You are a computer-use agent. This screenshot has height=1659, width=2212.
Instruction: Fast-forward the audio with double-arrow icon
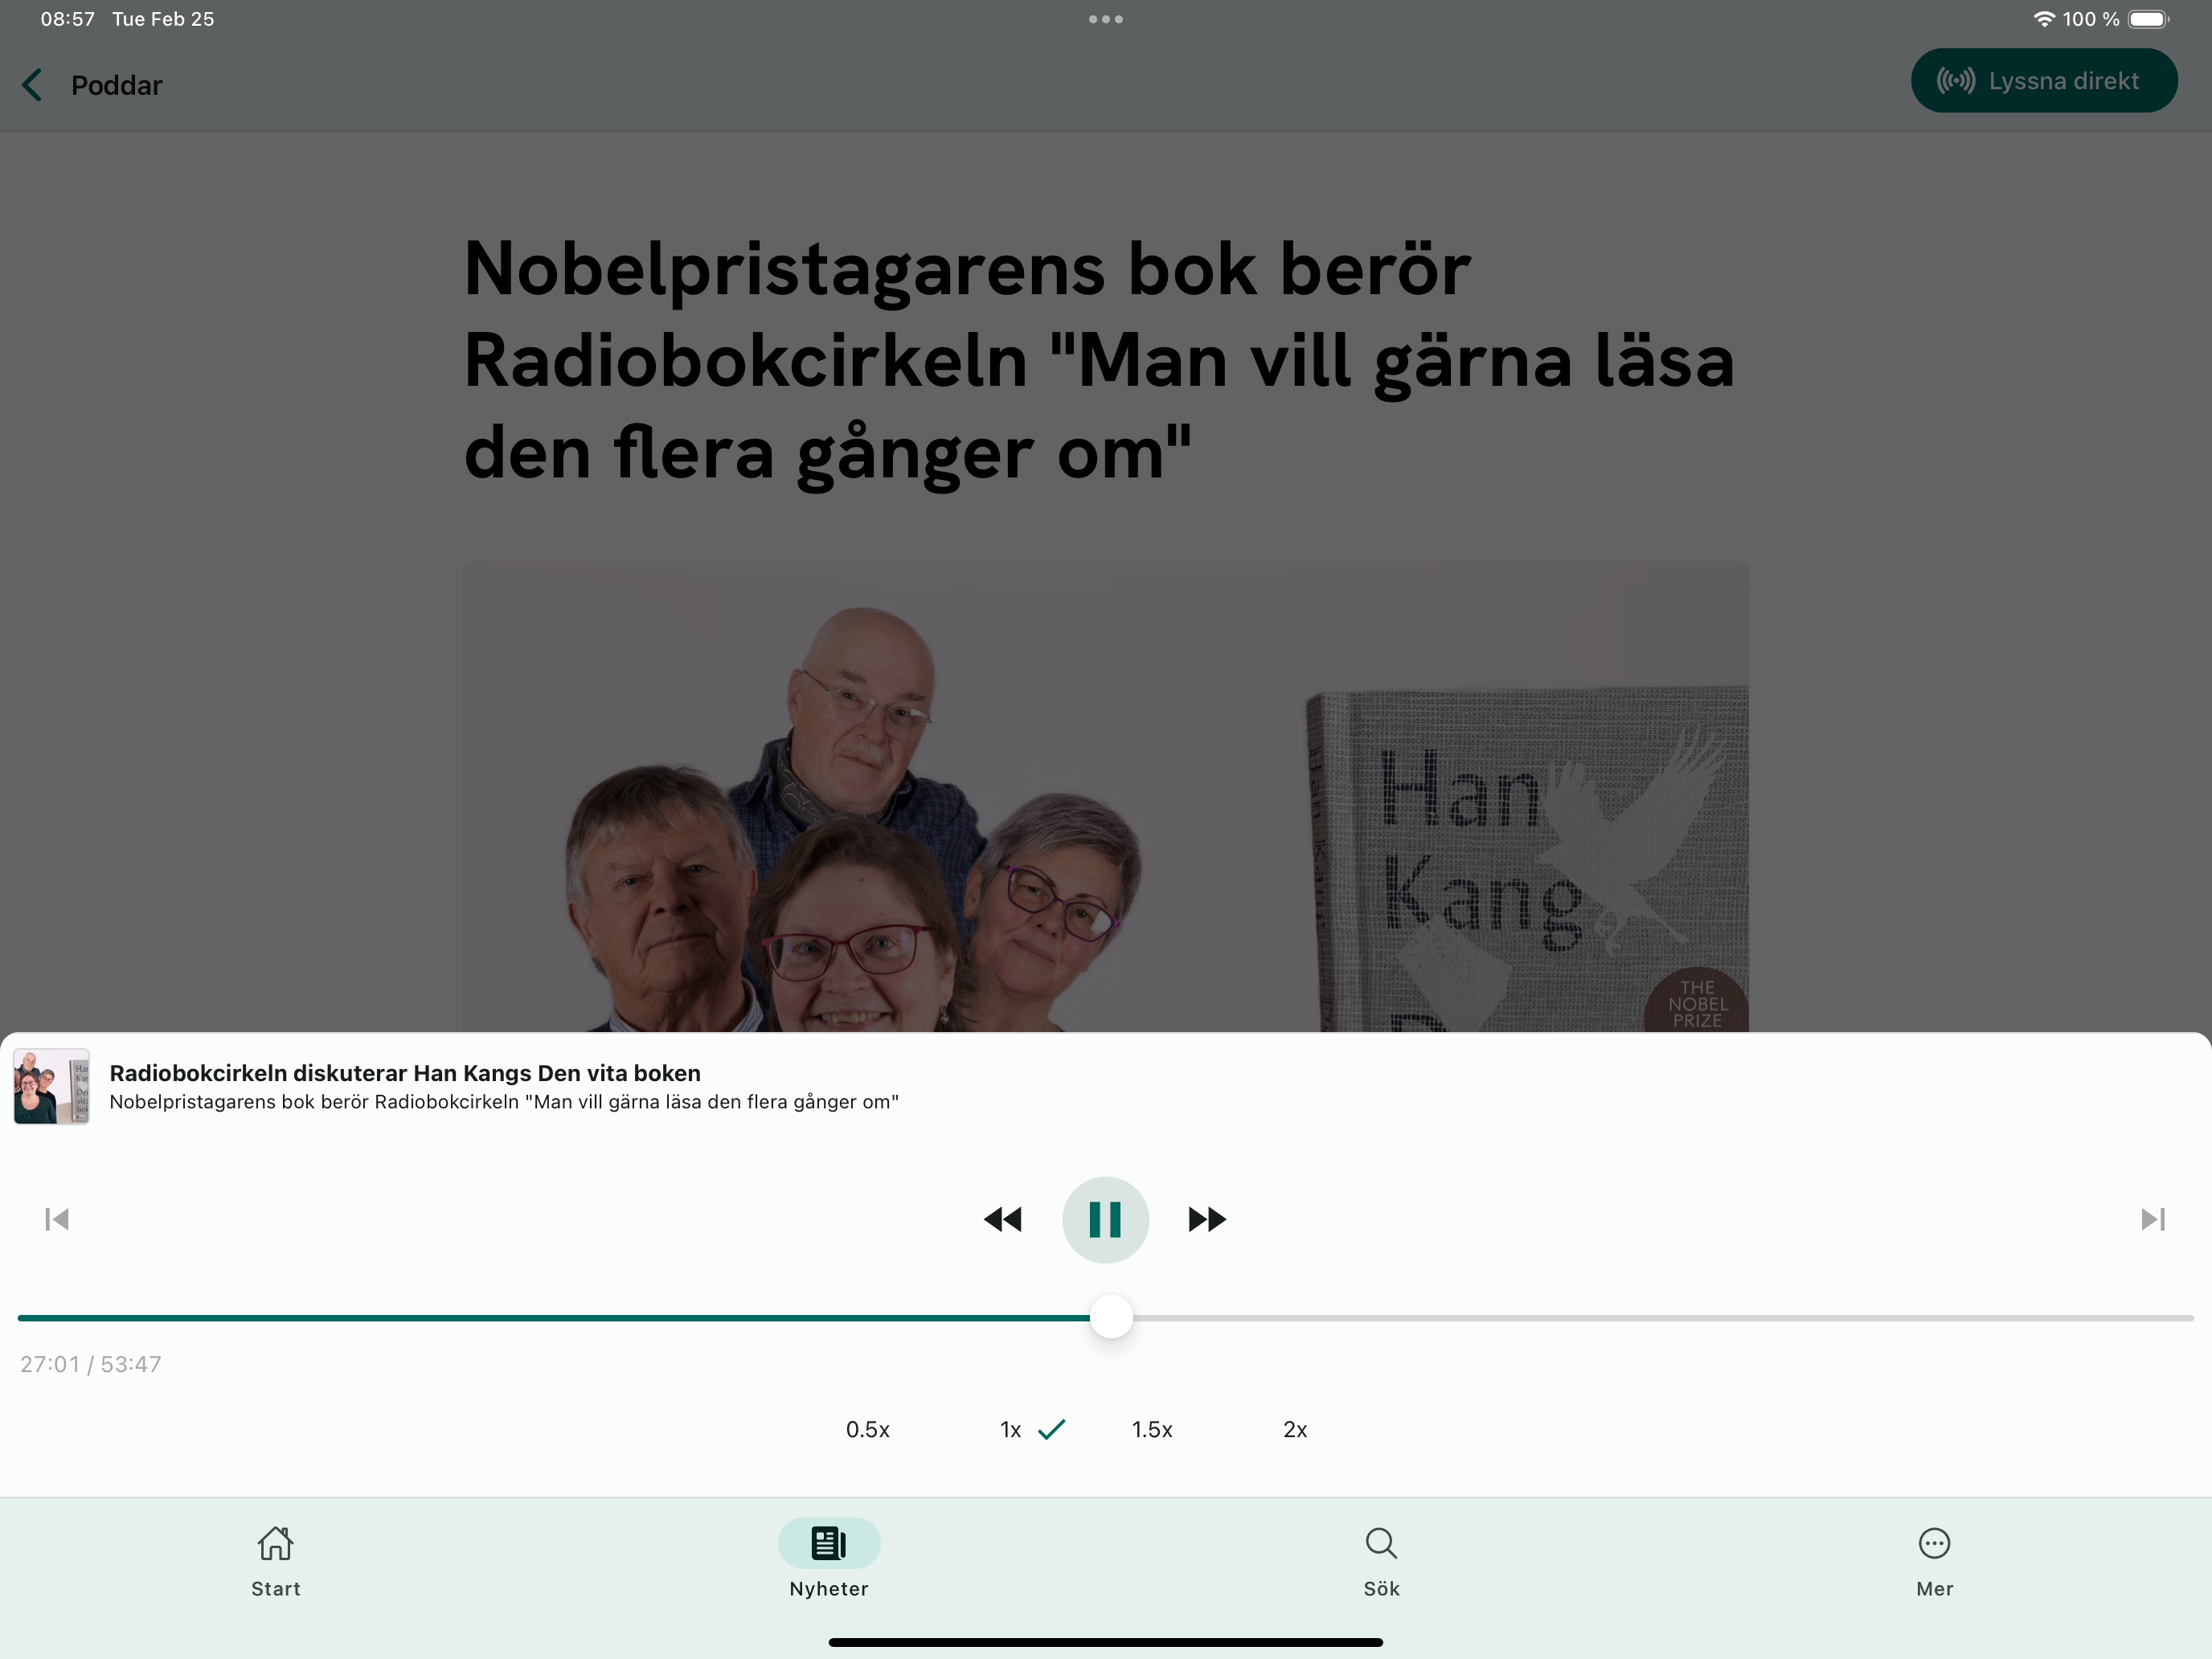pos(1207,1219)
